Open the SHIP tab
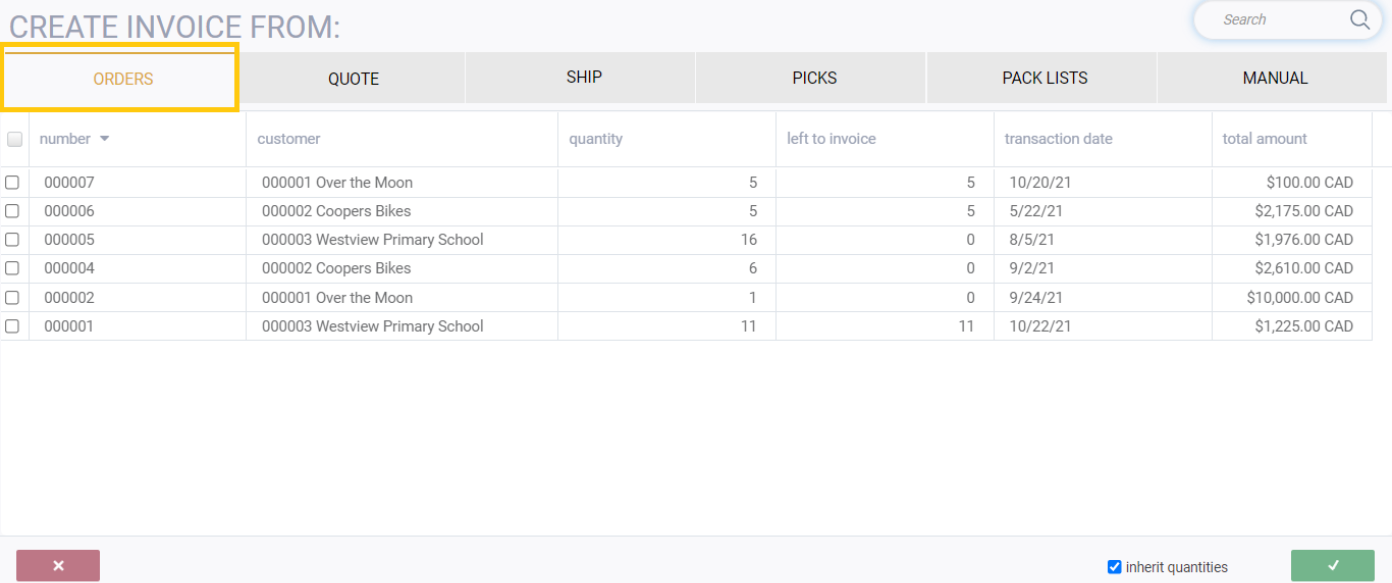The width and height of the screenshot is (1392, 583). tap(583, 77)
